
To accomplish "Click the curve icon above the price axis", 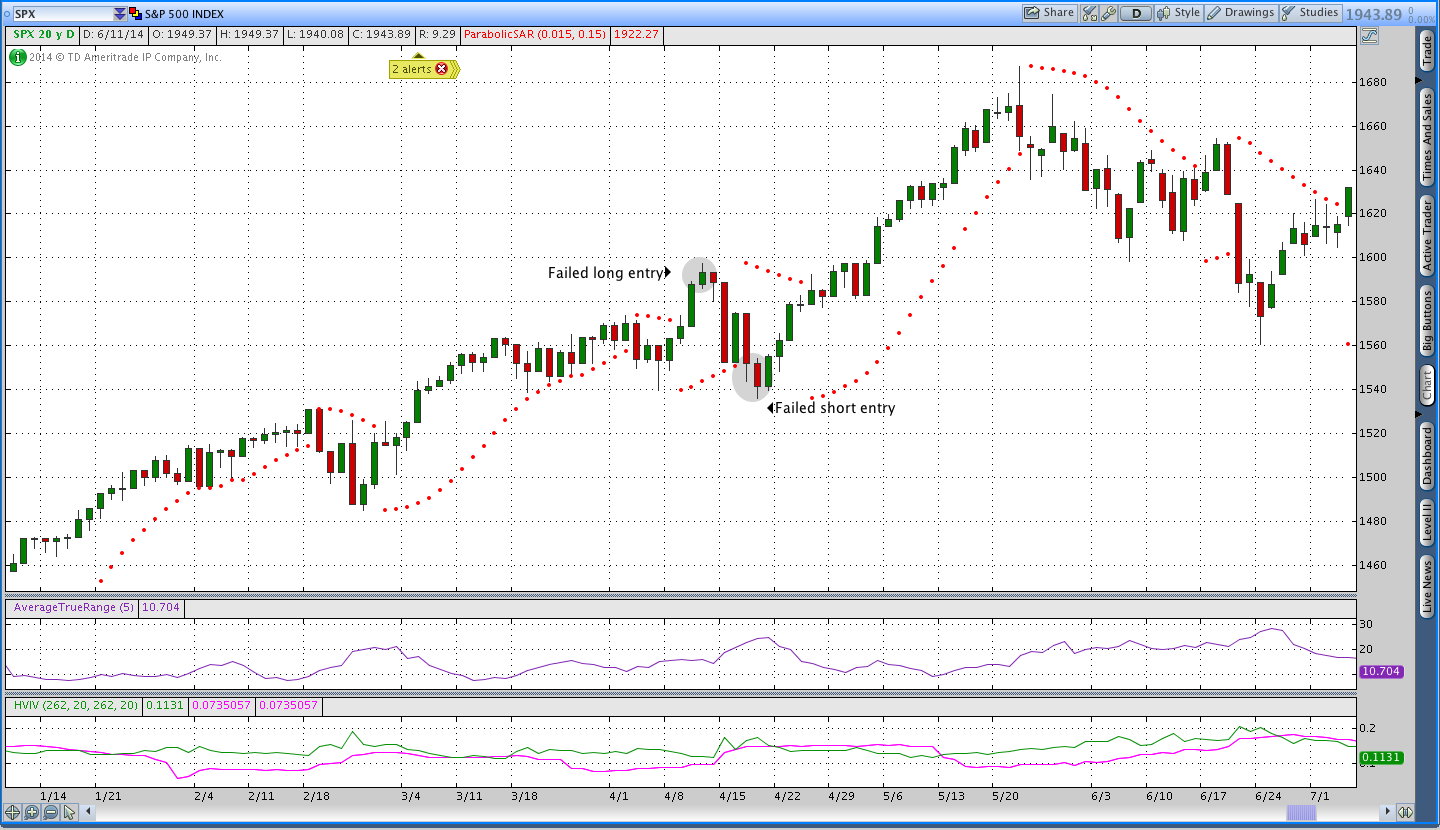I will (1369, 35).
